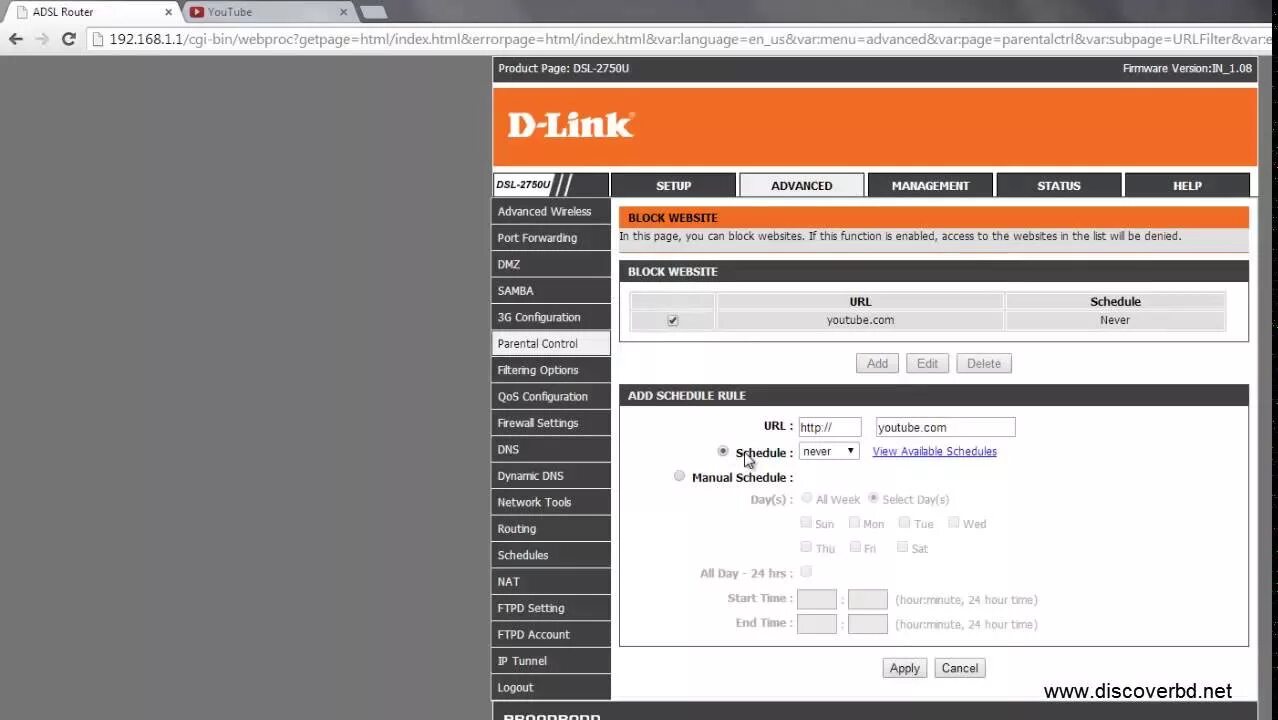Click the Start Time hour field
1278x720 pixels.
click(x=816, y=599)
